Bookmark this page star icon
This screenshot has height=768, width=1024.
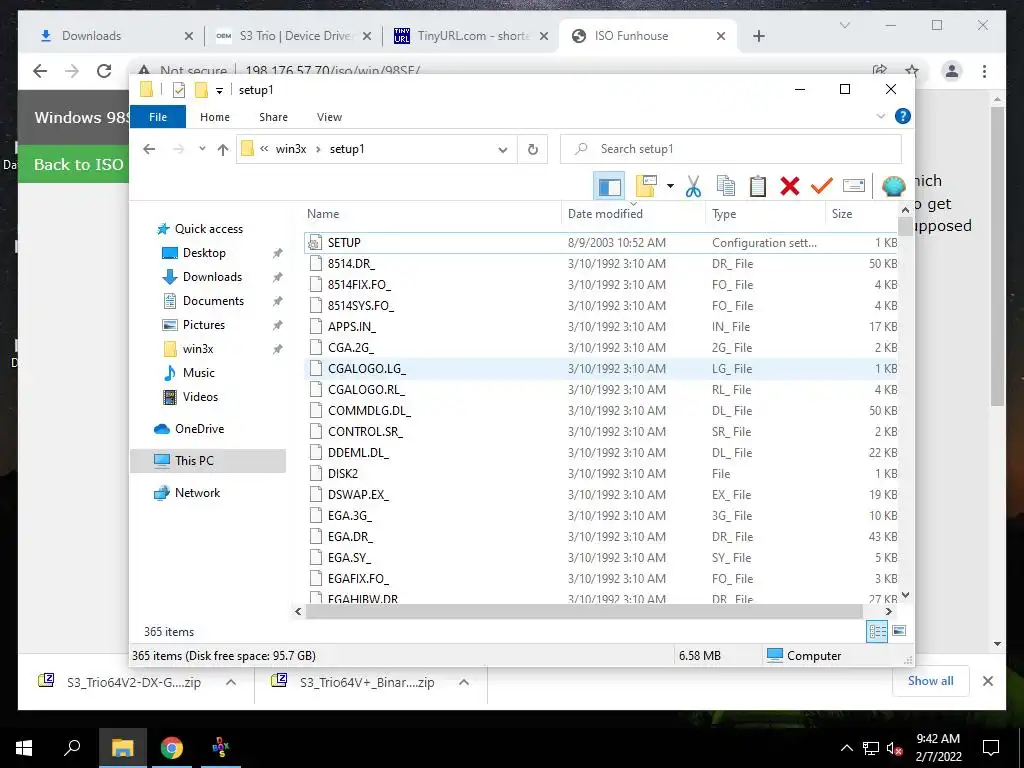912,71
